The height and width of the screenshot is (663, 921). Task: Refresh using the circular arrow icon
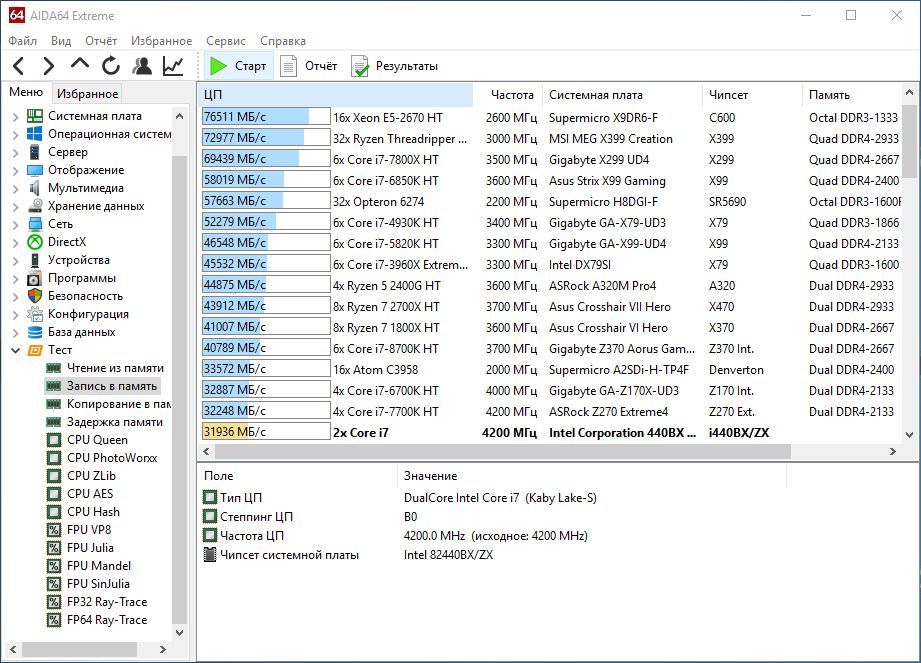pyautogui.click(x=111, y=66)
